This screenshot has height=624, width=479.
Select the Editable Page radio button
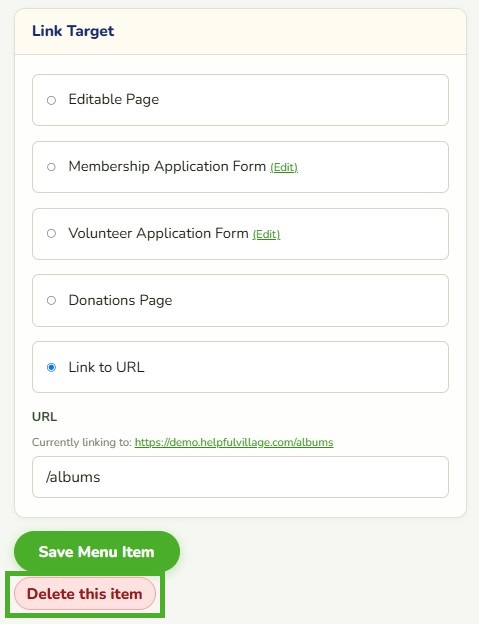coord(51,100)
